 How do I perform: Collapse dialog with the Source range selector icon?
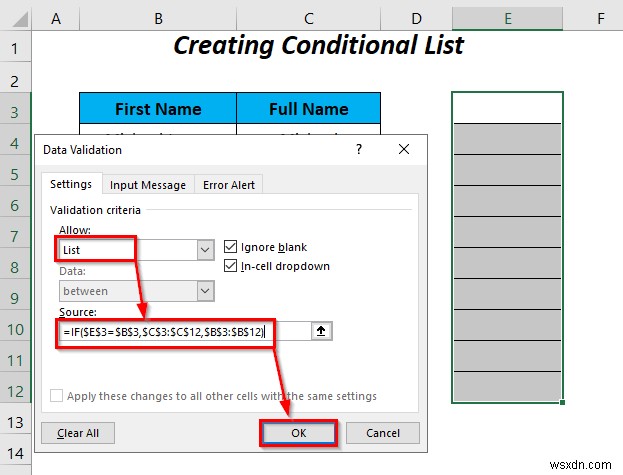pos(321,331)
